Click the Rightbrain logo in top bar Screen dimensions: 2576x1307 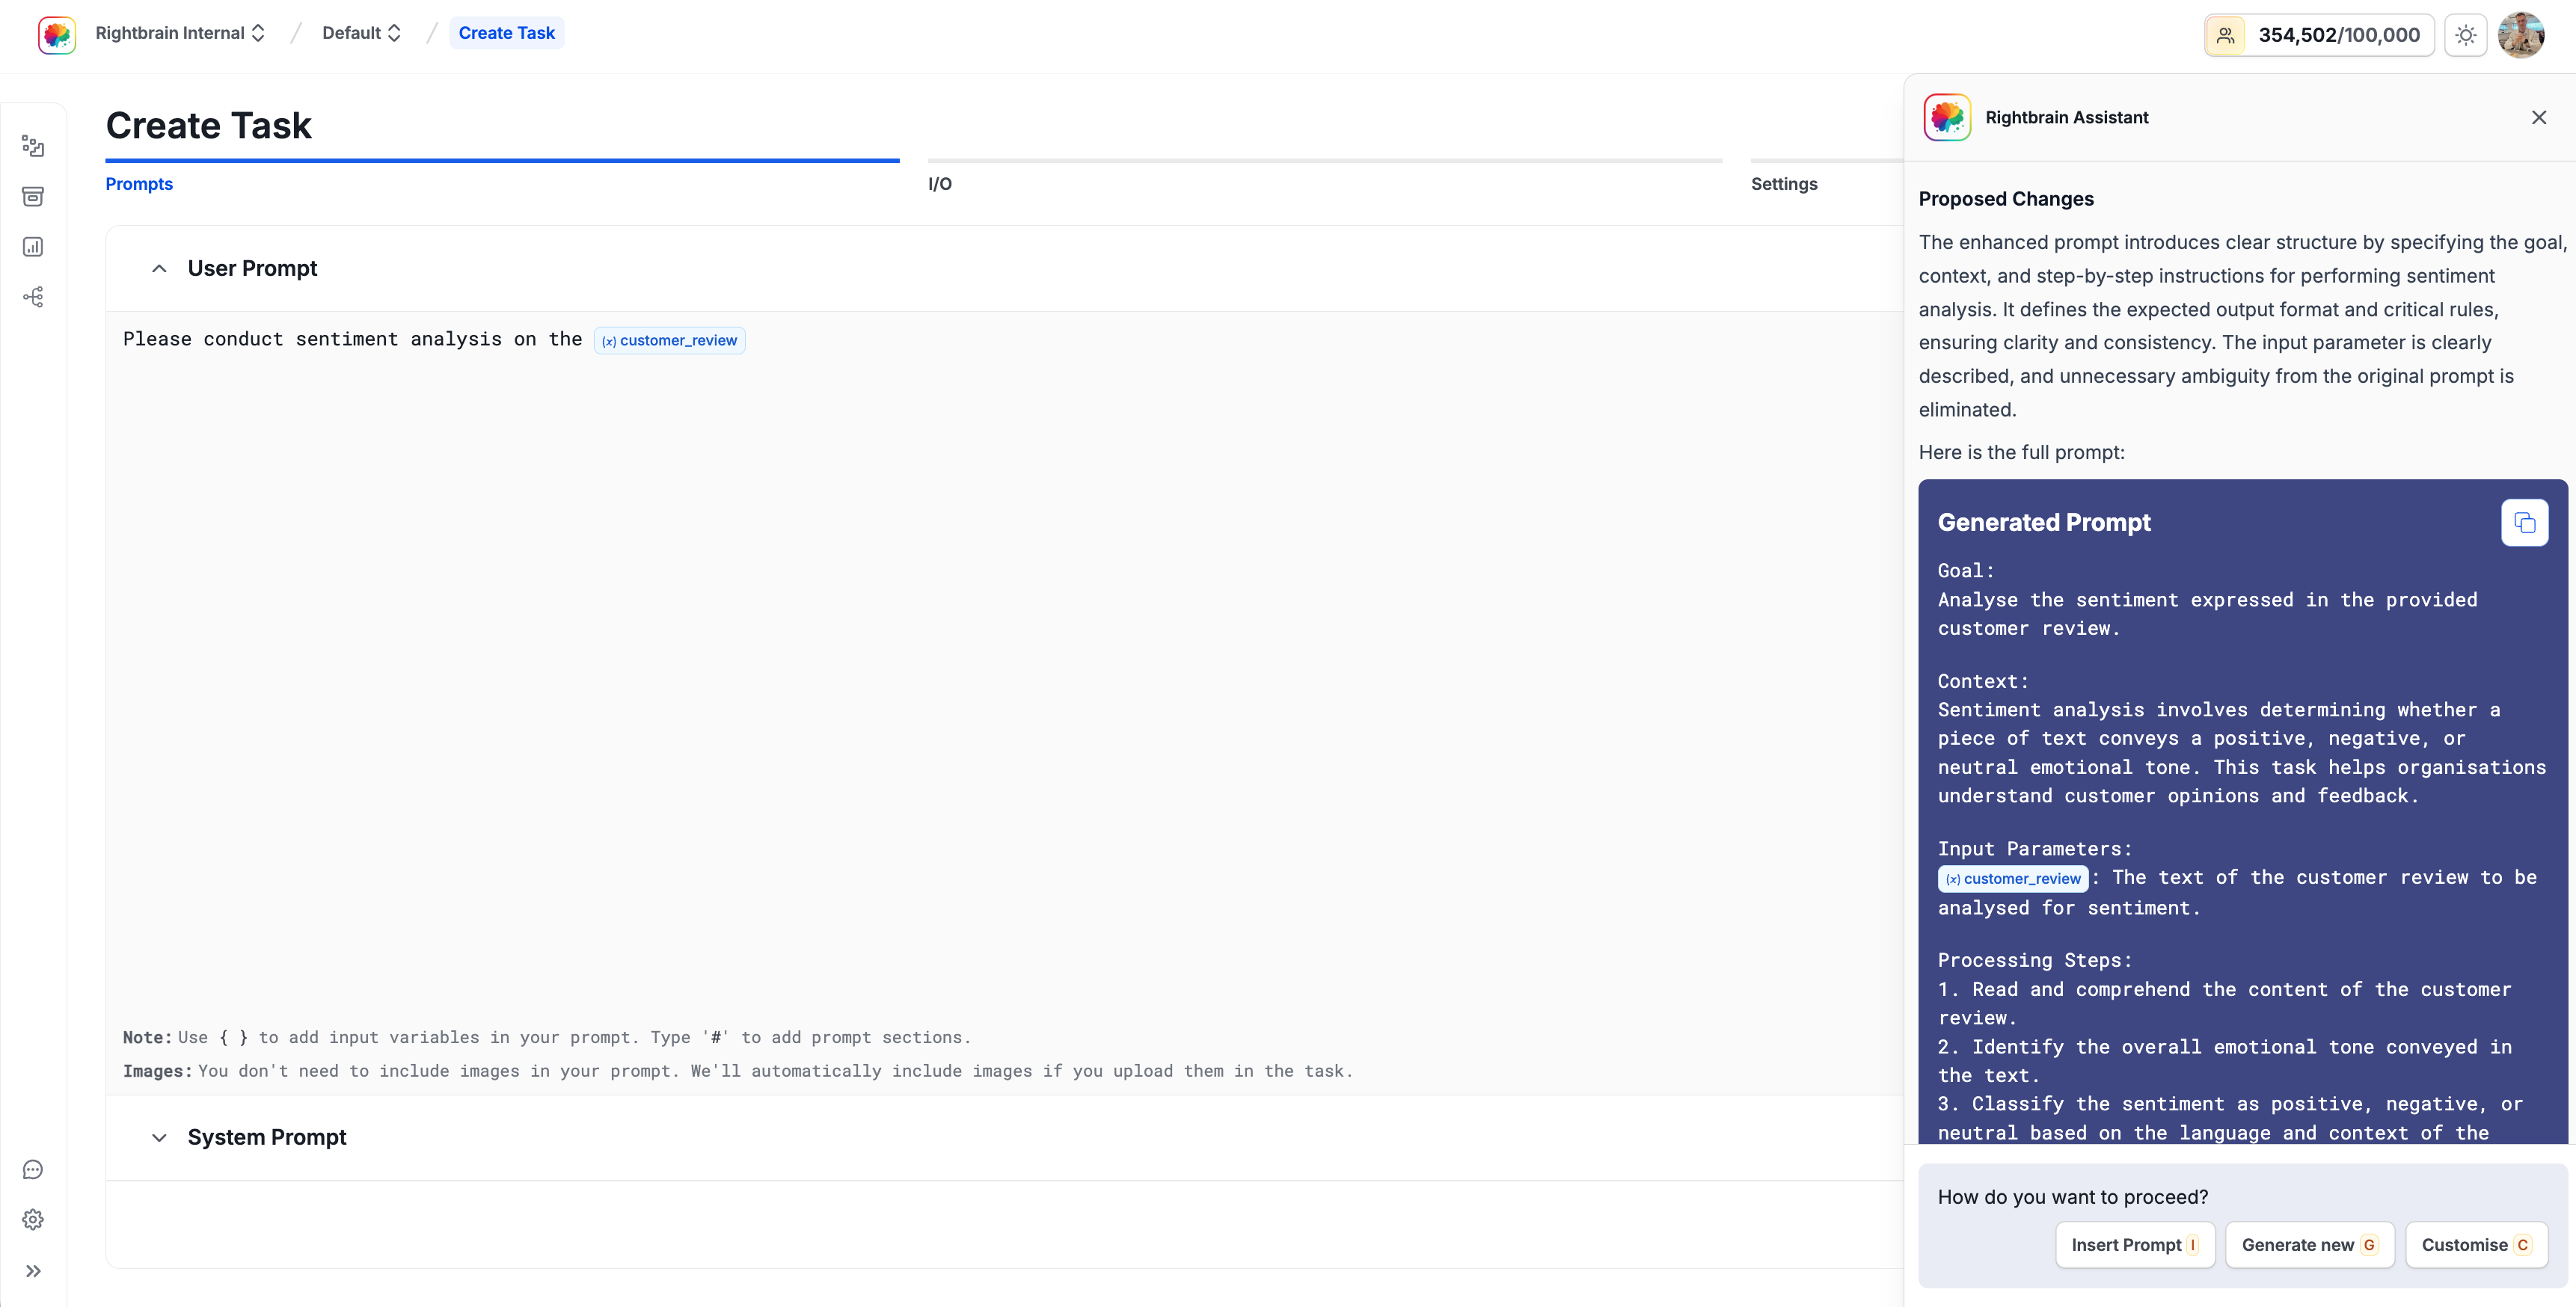click(x=57, y=34)
